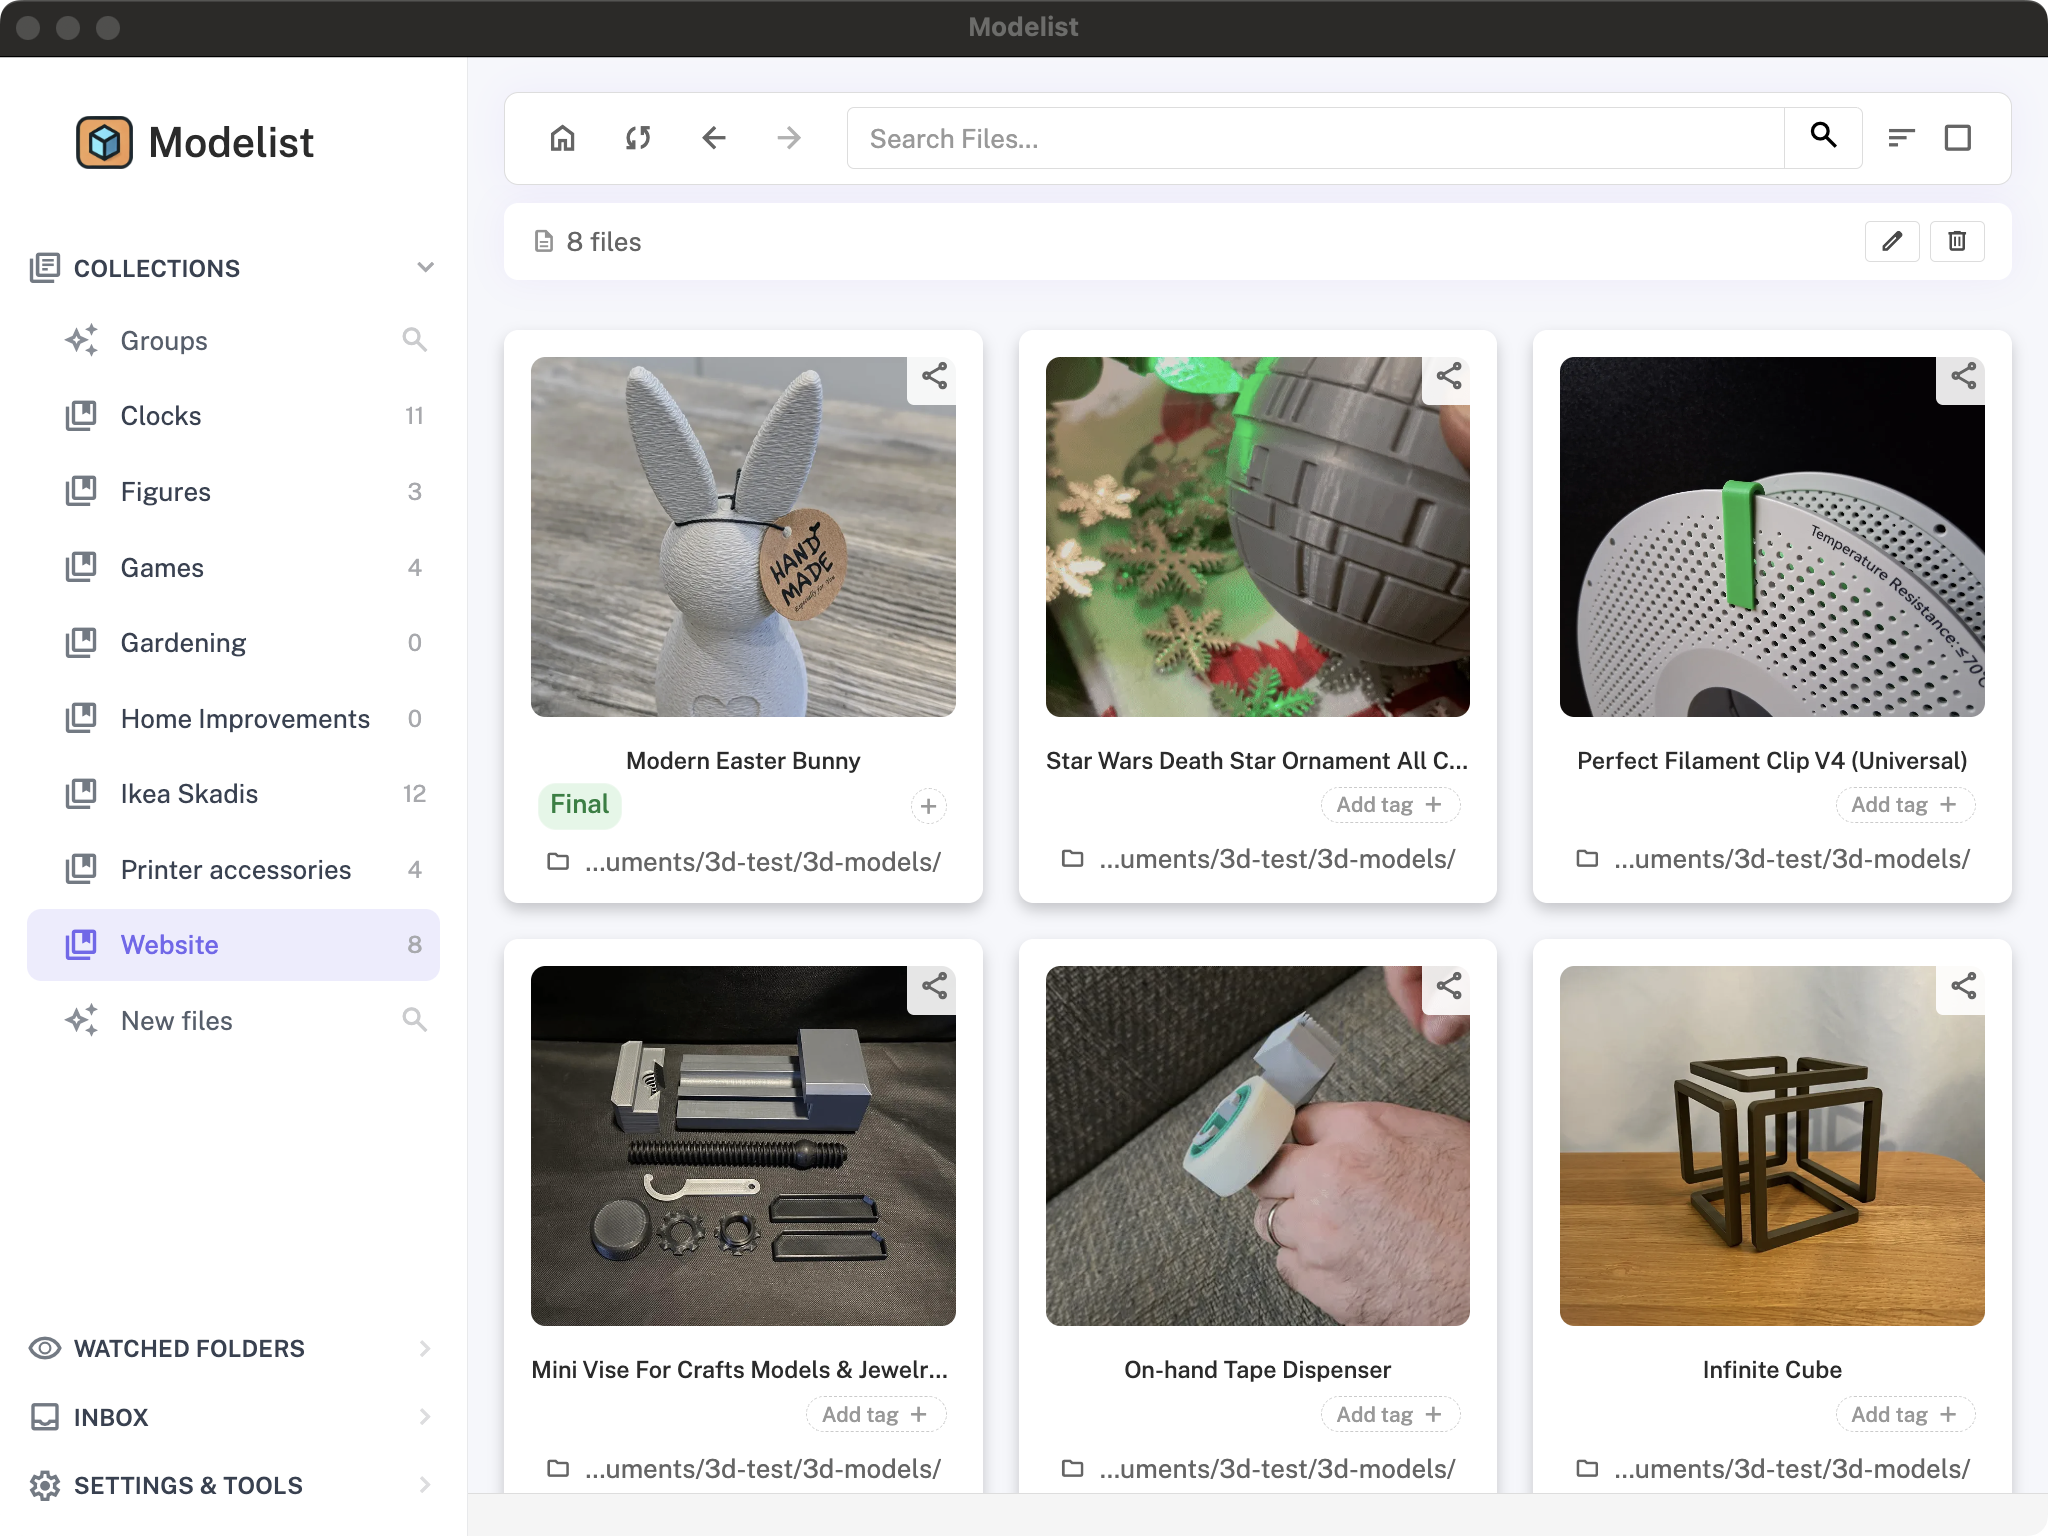Viewport: 2048px width, 1536px height.
Task: Select the Clocks collection
Action: [161, 416]
